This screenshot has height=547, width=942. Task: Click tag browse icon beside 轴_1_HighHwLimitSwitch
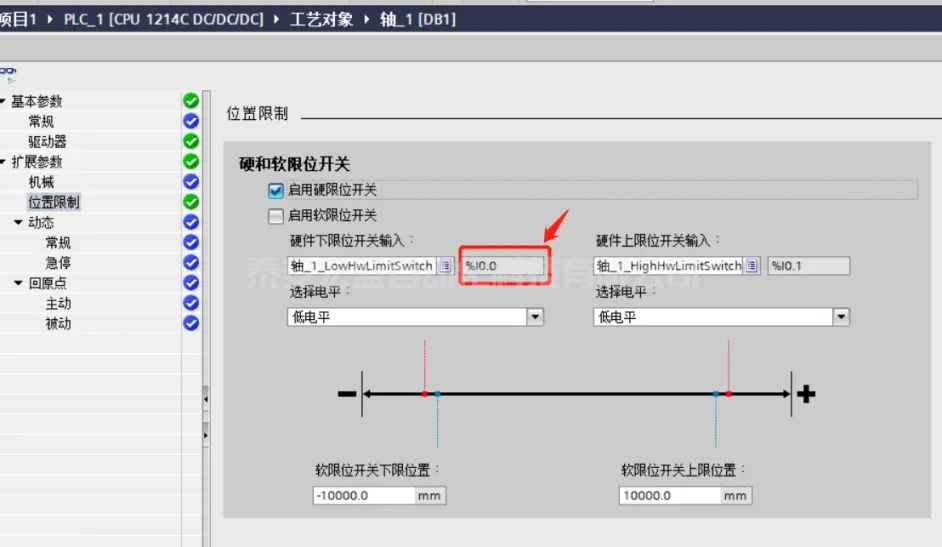[x=752, y=266]
